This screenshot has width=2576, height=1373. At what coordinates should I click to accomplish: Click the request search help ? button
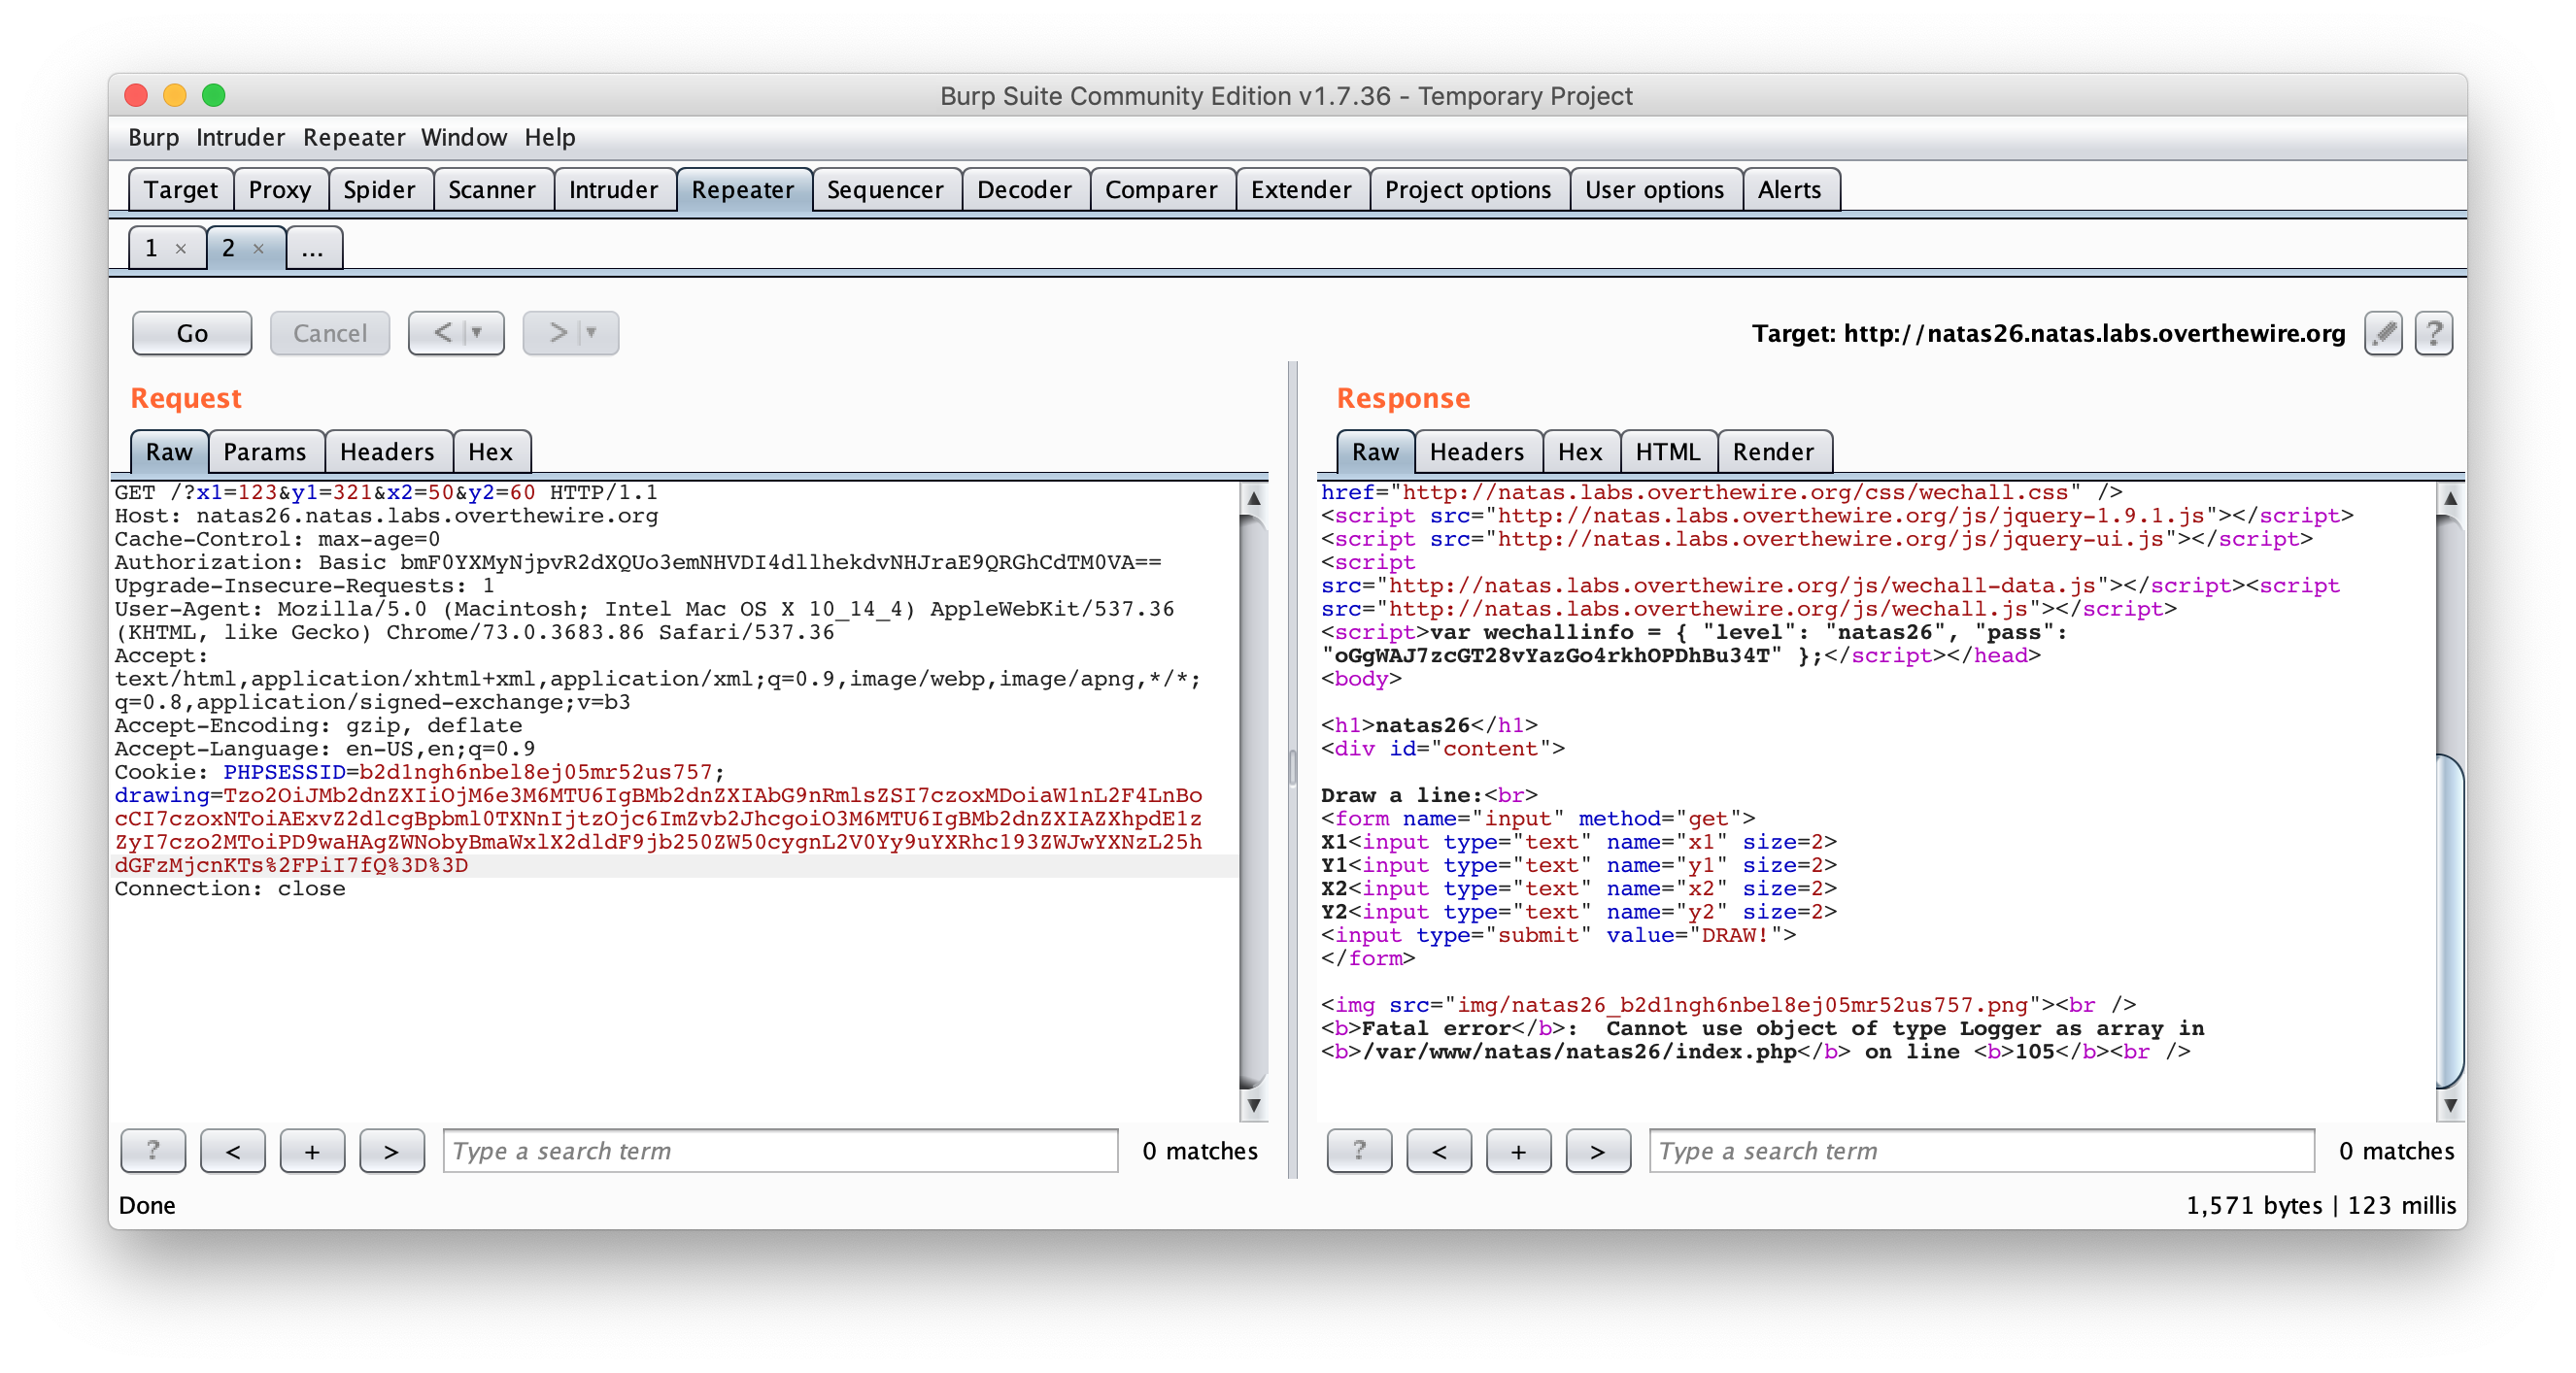click(x=153, y=1151)
